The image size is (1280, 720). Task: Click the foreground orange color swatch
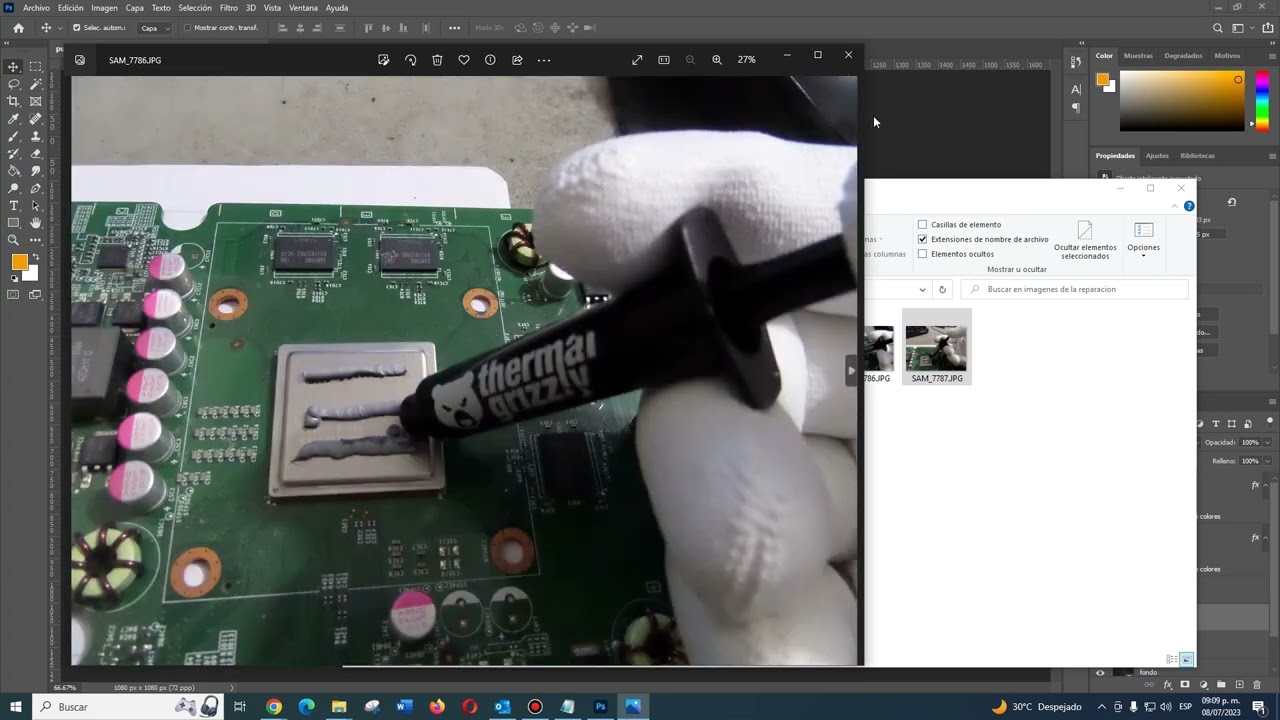click(x=19, y=262)
